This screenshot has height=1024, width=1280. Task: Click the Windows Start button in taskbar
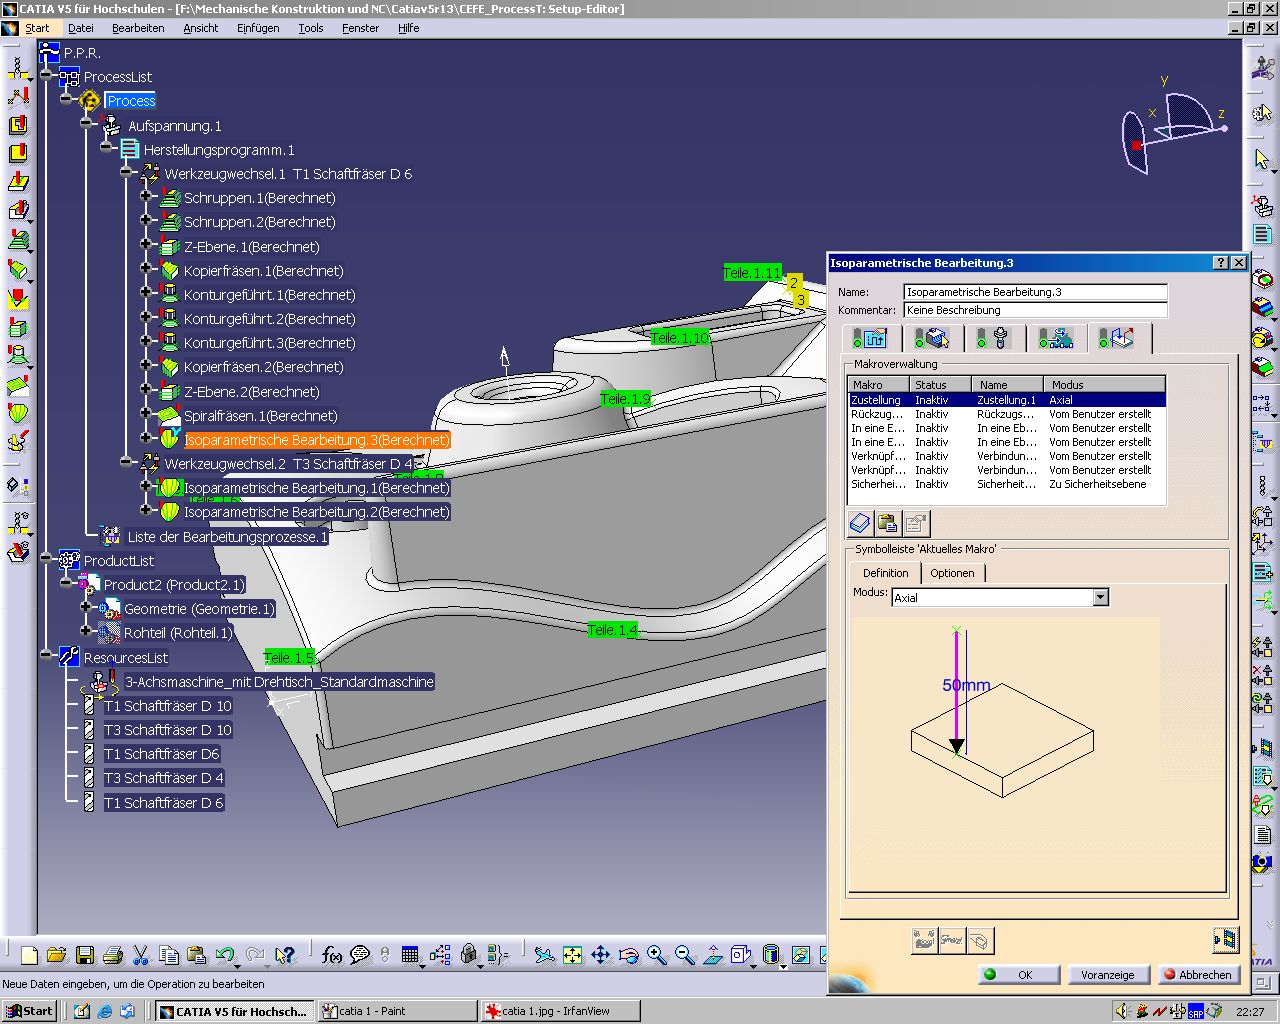point(29,1011)
